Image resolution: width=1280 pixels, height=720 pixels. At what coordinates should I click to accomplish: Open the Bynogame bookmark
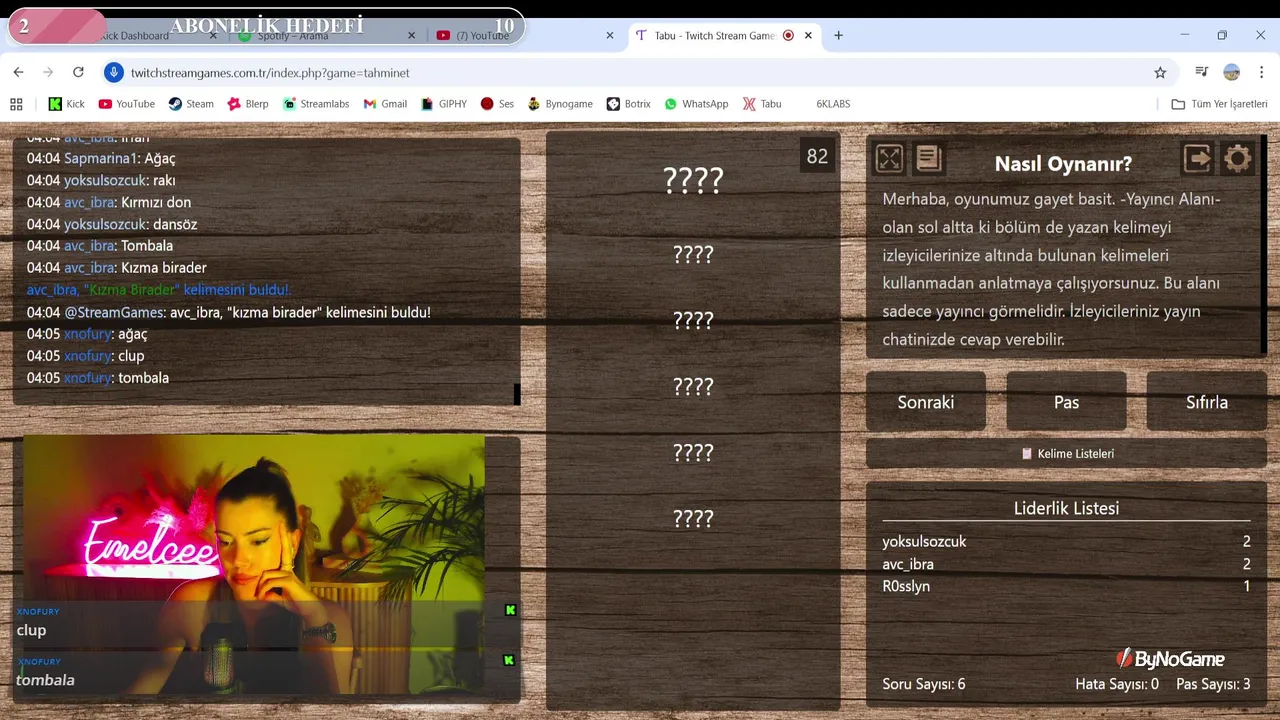click(560, 104)
